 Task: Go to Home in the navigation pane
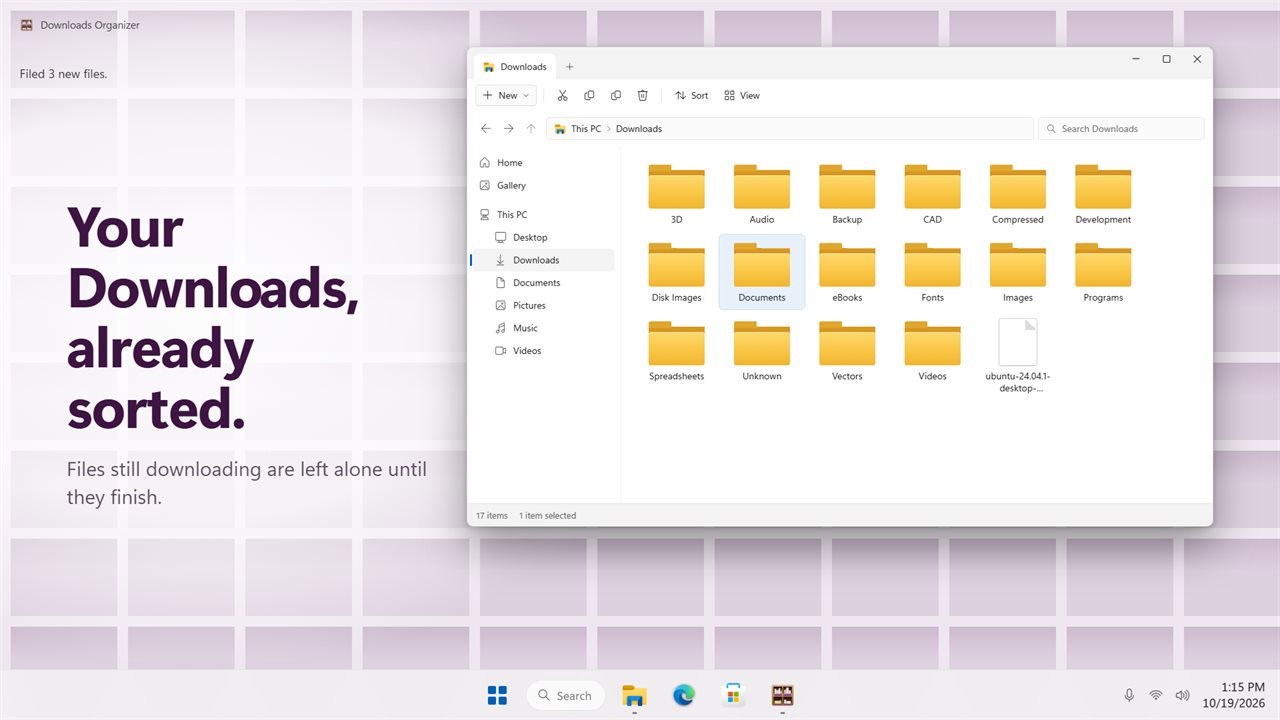(543, 163)
